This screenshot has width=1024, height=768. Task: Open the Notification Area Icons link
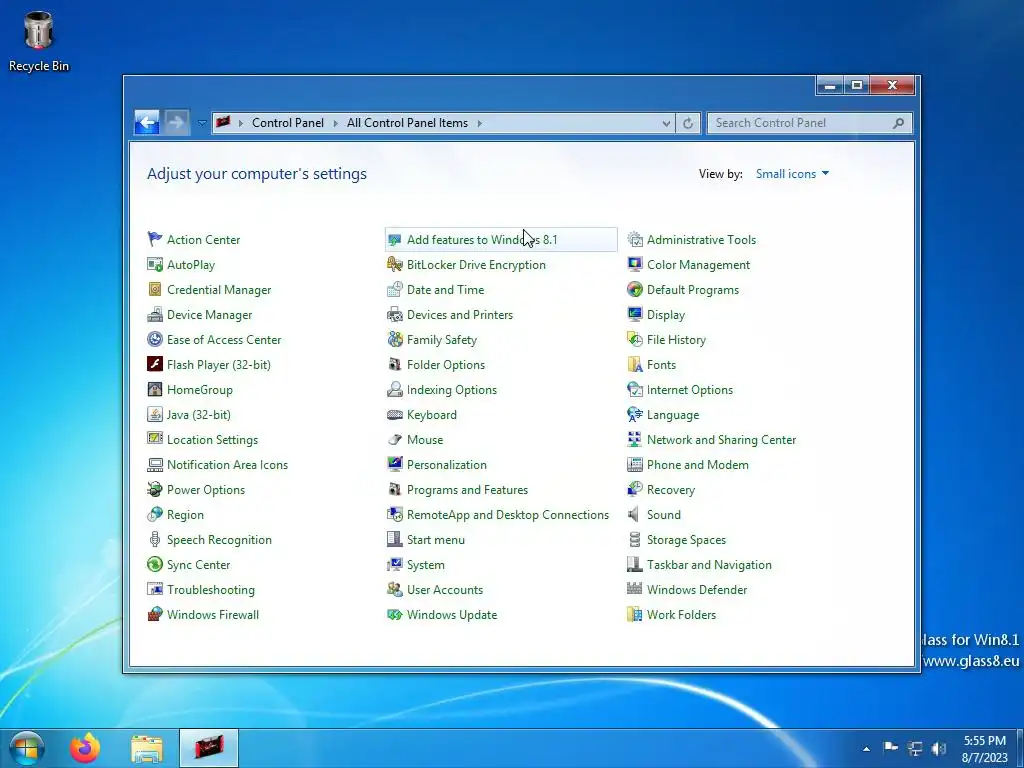coord(227,465)
